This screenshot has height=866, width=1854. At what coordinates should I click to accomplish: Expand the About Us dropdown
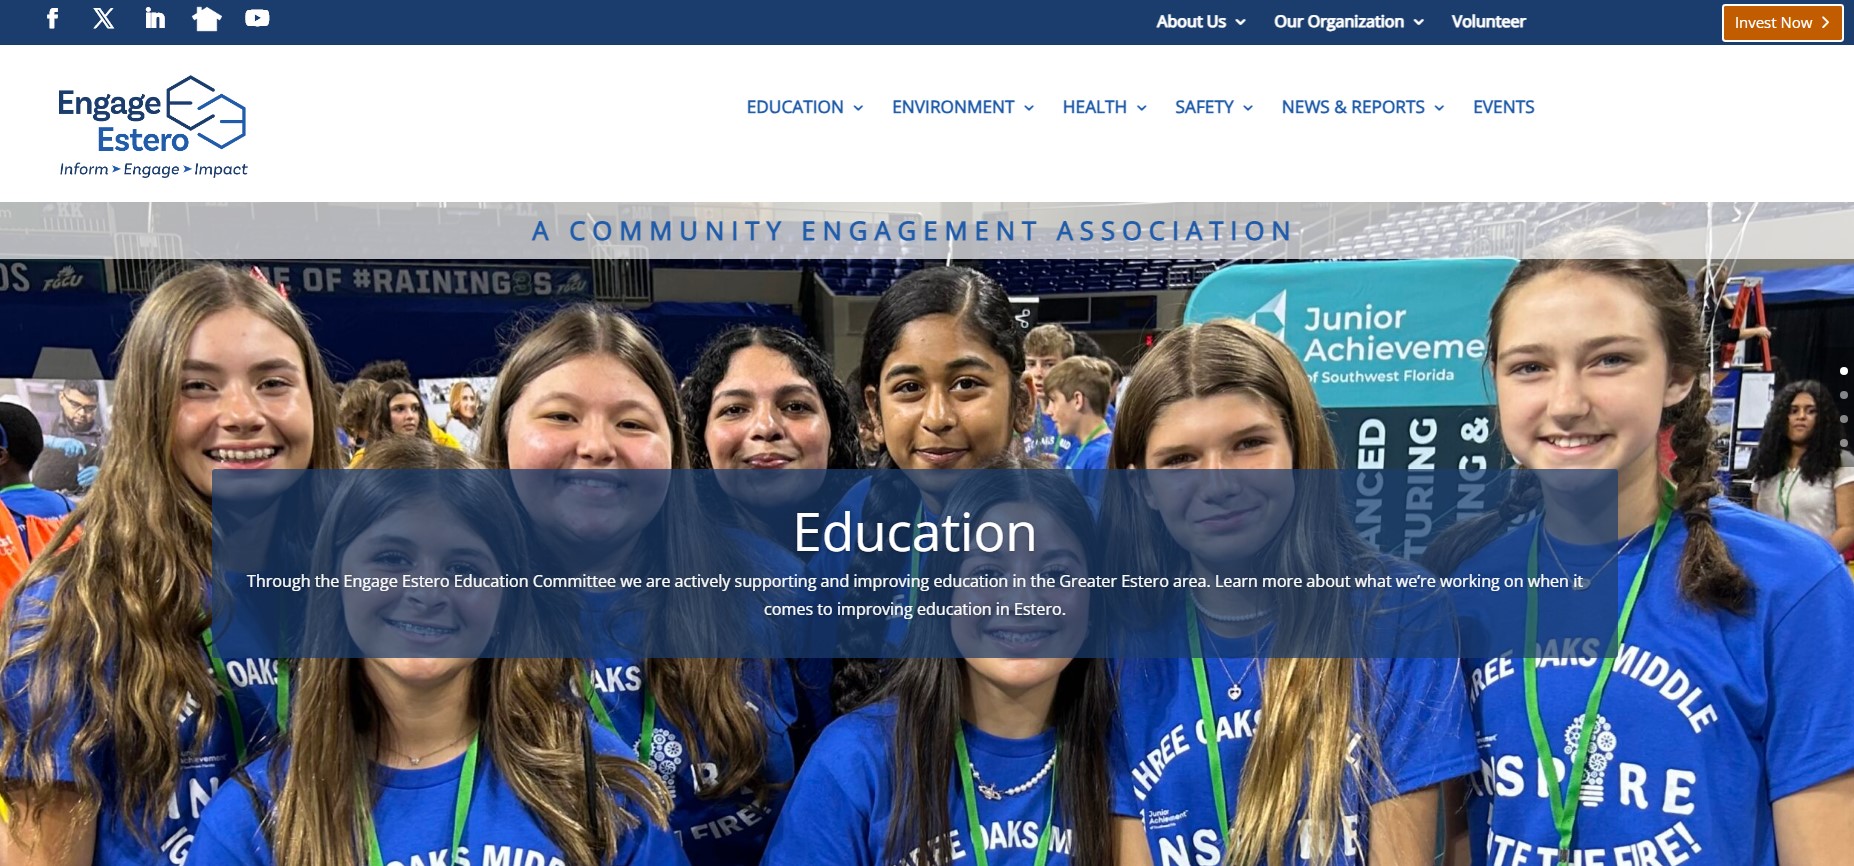1201,22
